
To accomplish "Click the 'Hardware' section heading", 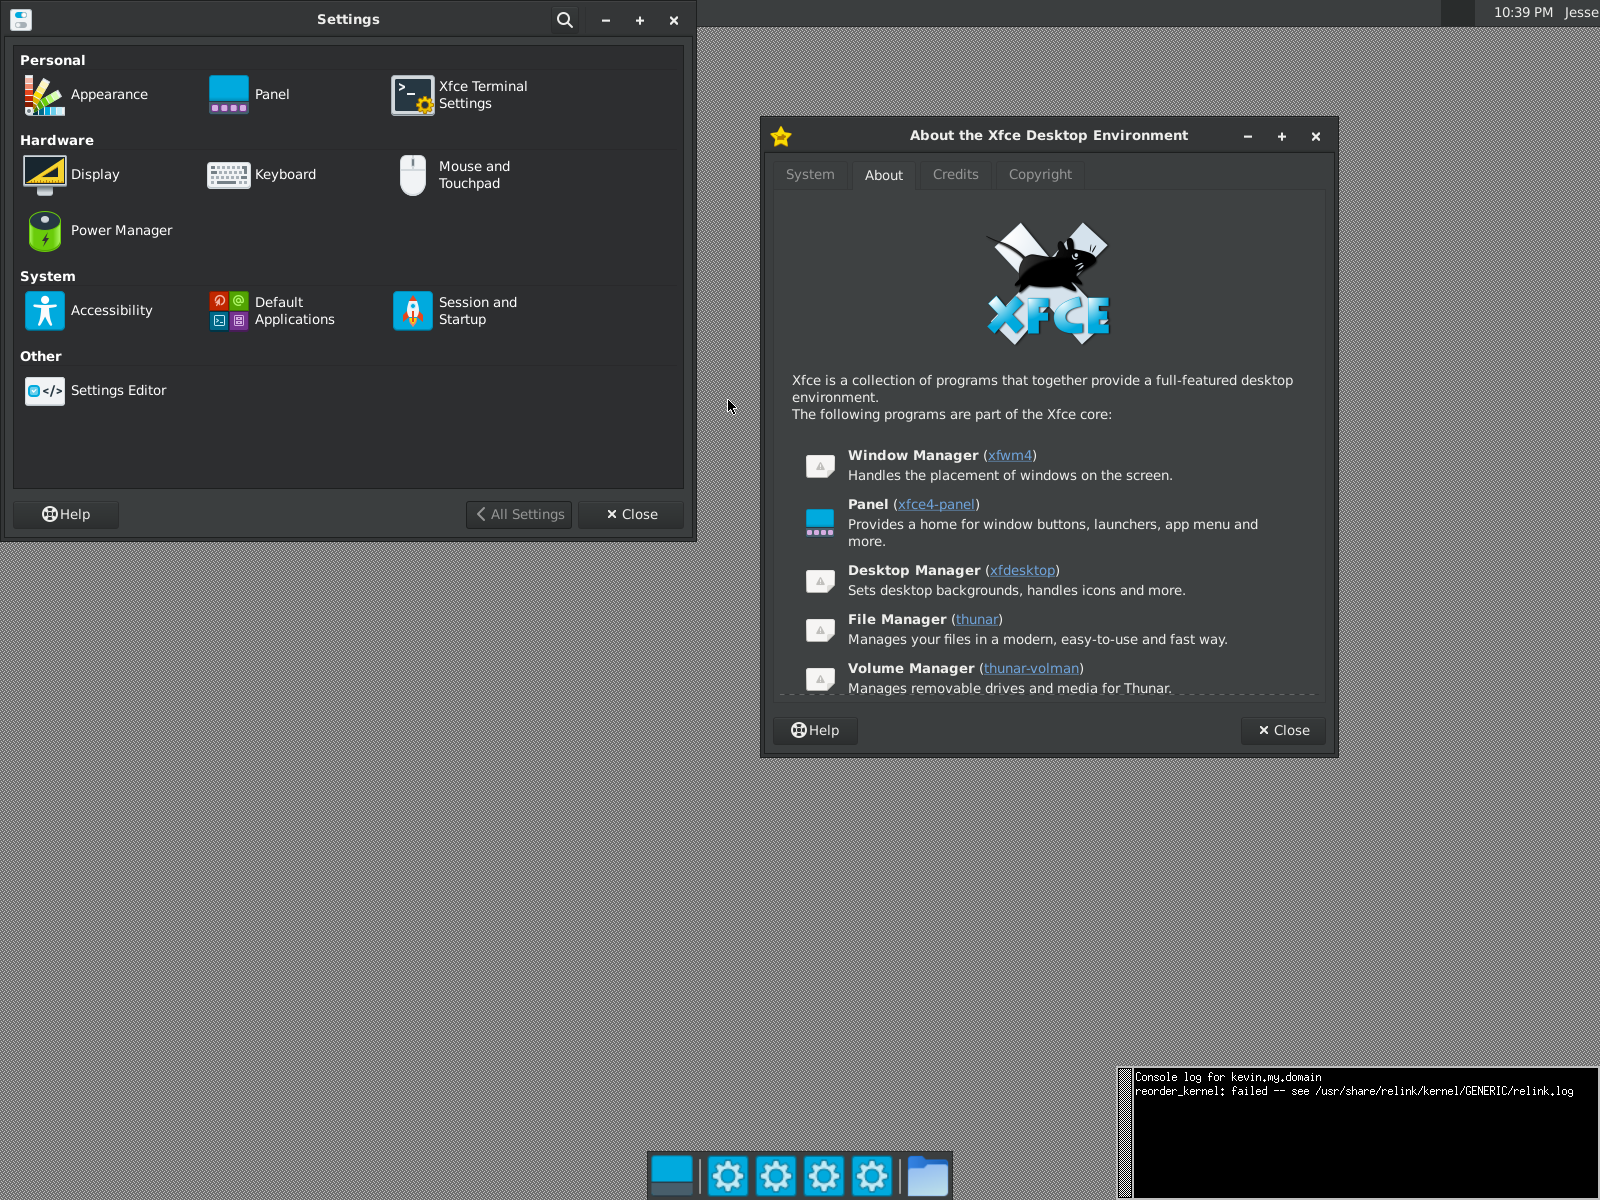I will coord(57,141).
